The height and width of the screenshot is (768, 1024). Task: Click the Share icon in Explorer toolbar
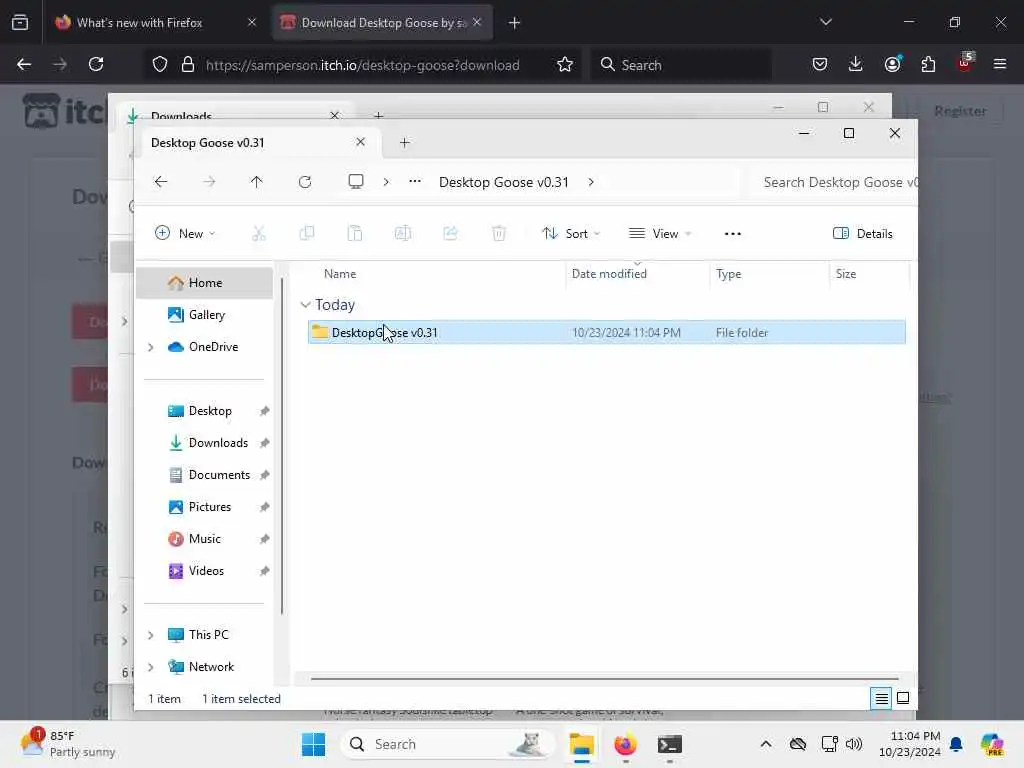(451, 233)
